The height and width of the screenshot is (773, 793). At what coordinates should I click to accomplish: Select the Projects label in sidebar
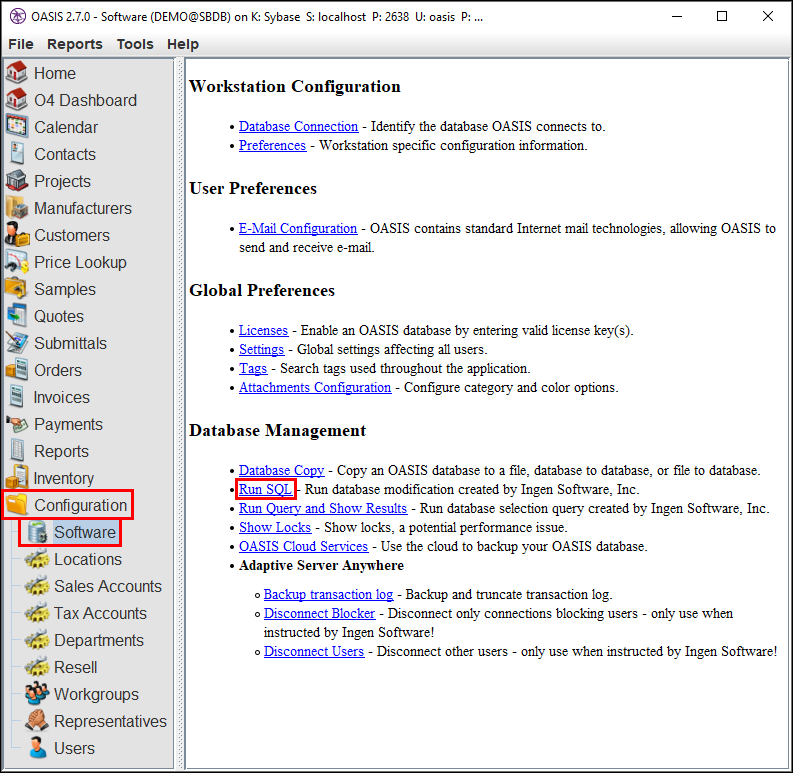click(62, 181)
